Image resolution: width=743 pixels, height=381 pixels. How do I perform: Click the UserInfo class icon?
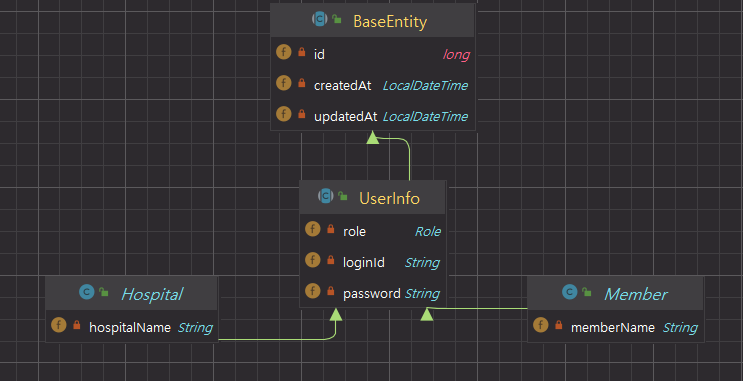326,196
